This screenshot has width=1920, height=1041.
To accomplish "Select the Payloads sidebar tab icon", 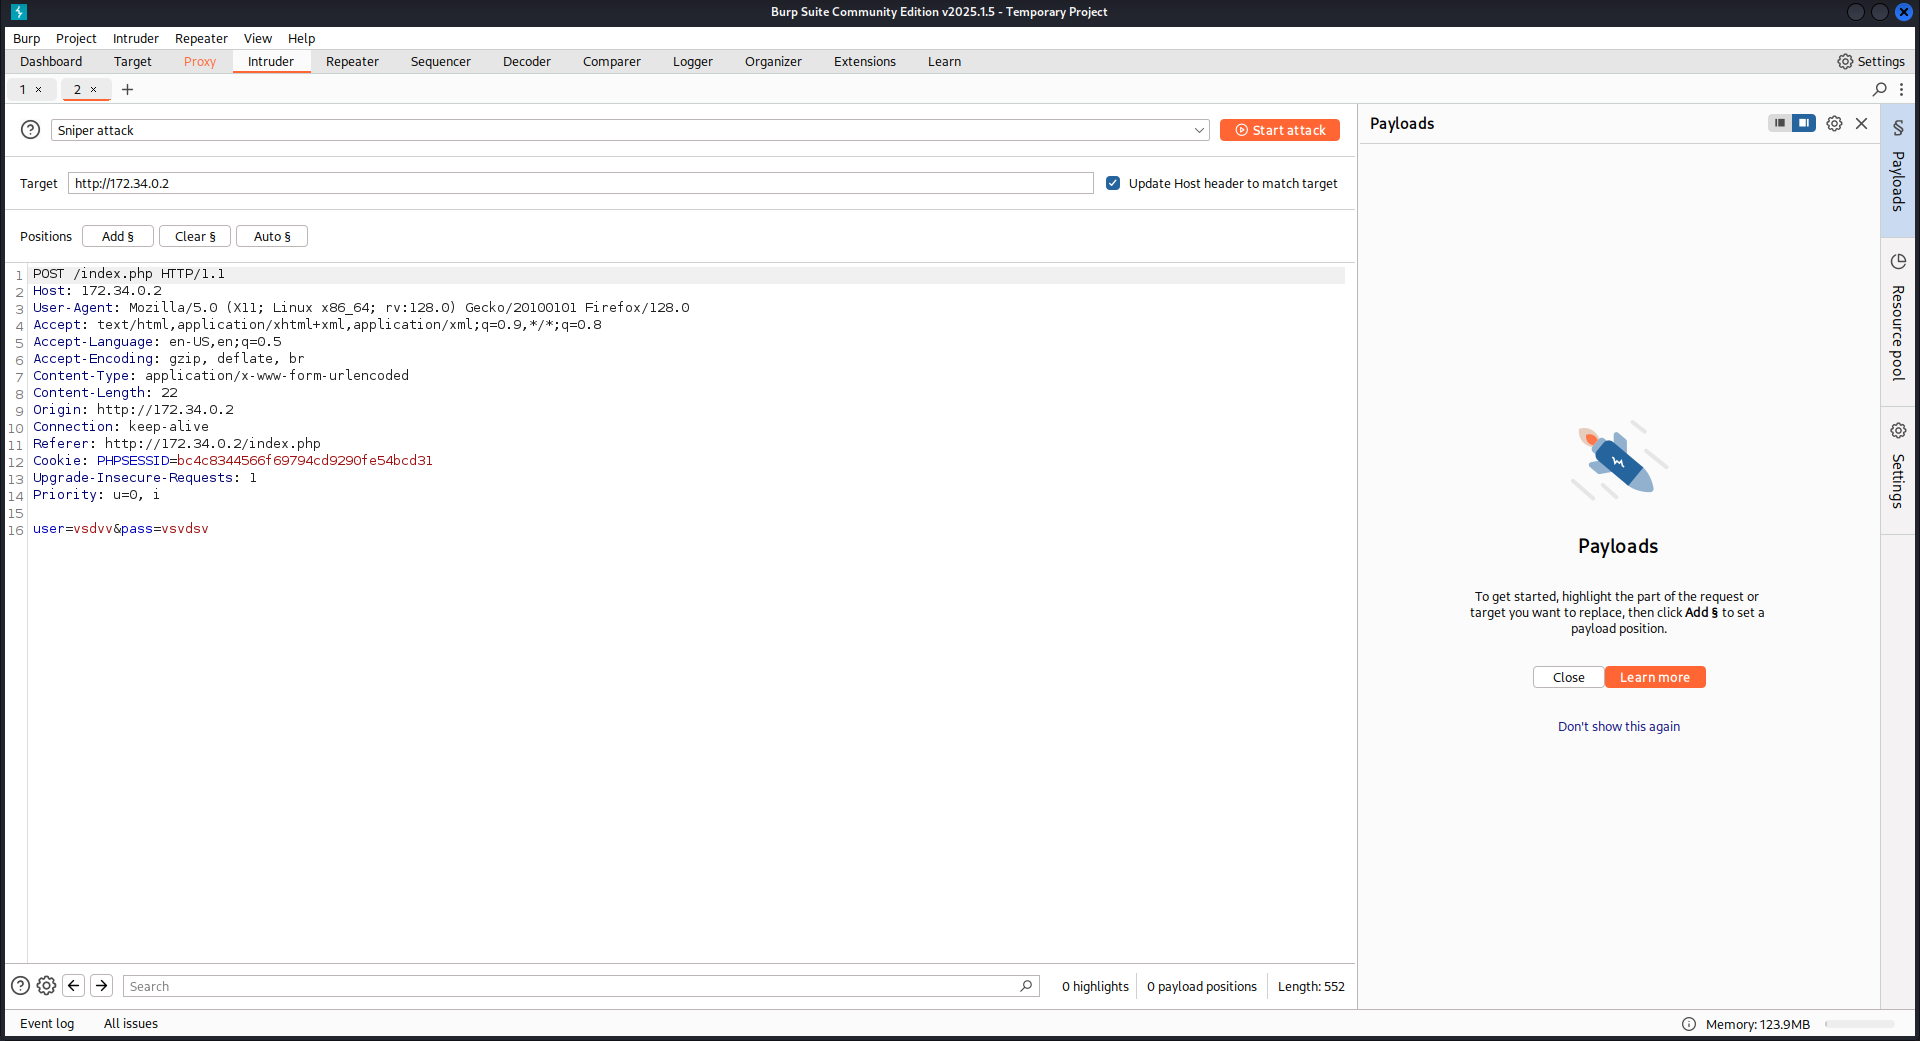I will pos(1898,128).
